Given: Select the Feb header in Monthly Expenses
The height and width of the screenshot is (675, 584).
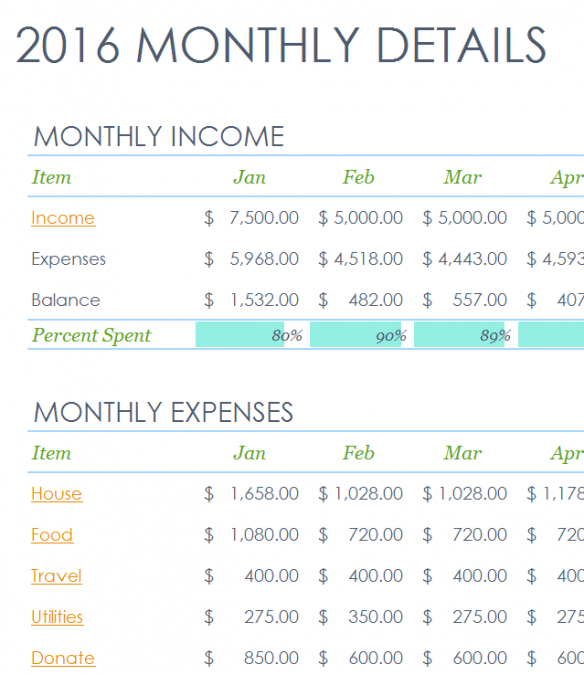Looking at the screenshot, I should [x=358, y=452].
